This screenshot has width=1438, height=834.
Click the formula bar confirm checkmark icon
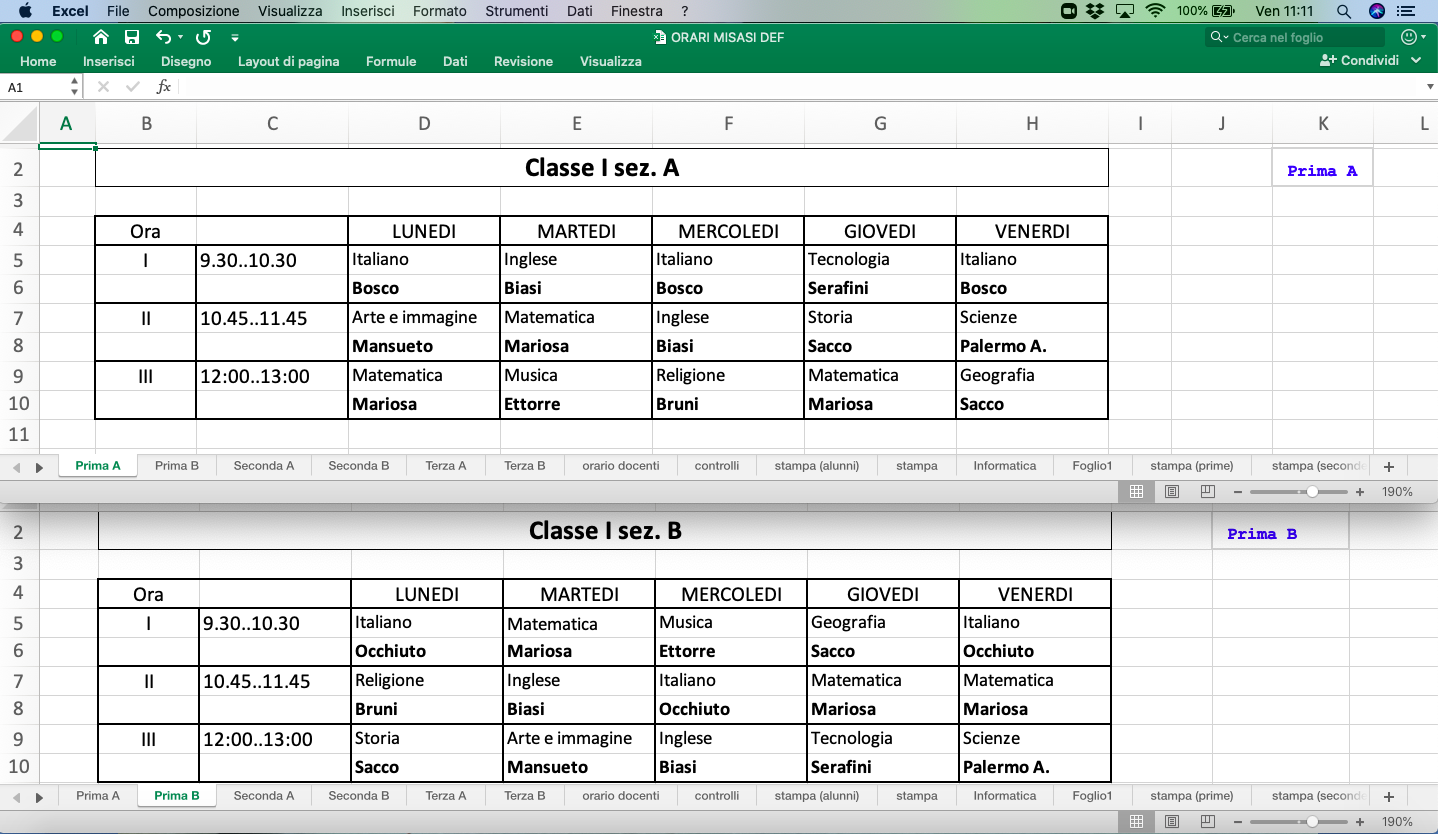coord(133,87)
